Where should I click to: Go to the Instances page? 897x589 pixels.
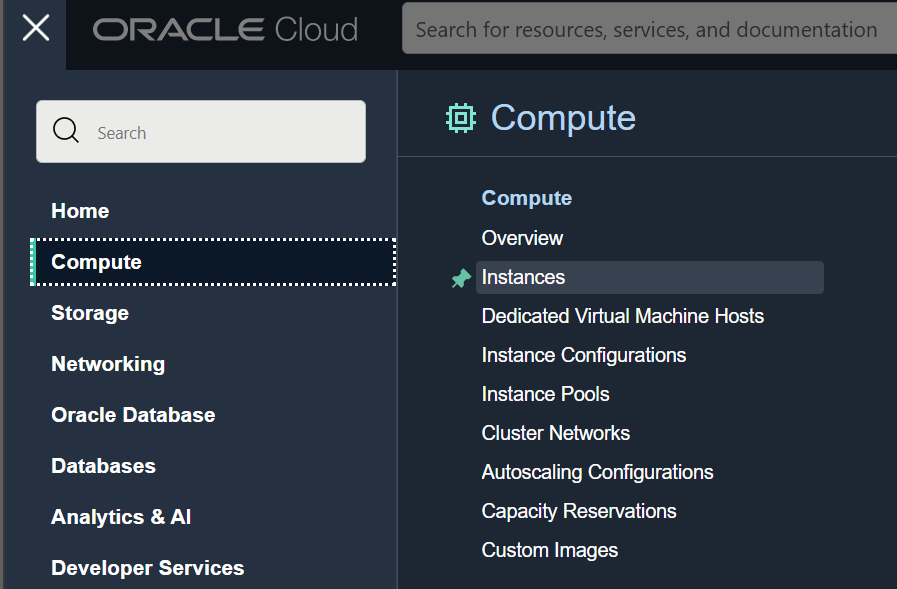(650, 277)
